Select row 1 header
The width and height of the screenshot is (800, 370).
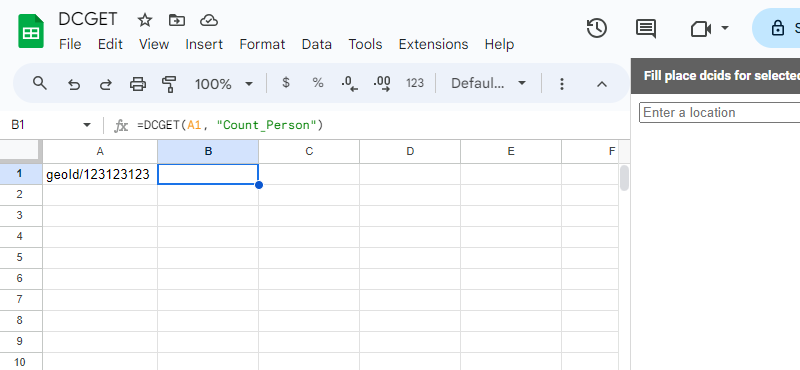pos(21,174)
